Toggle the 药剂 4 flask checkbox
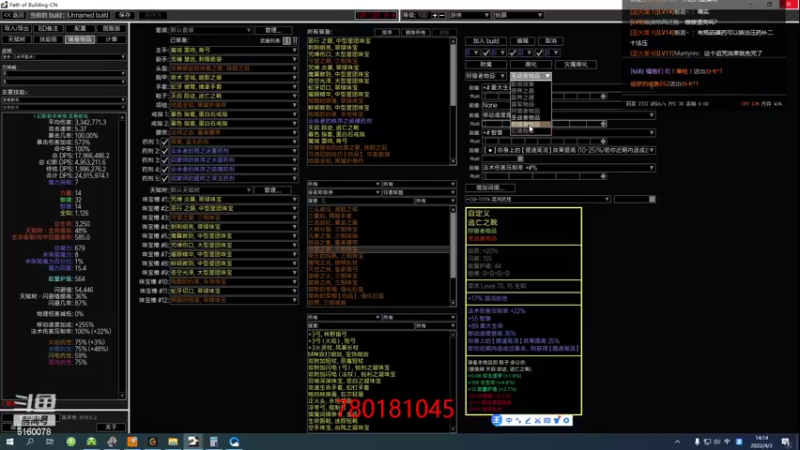This screenshot has width=800, height=450. 164,169
